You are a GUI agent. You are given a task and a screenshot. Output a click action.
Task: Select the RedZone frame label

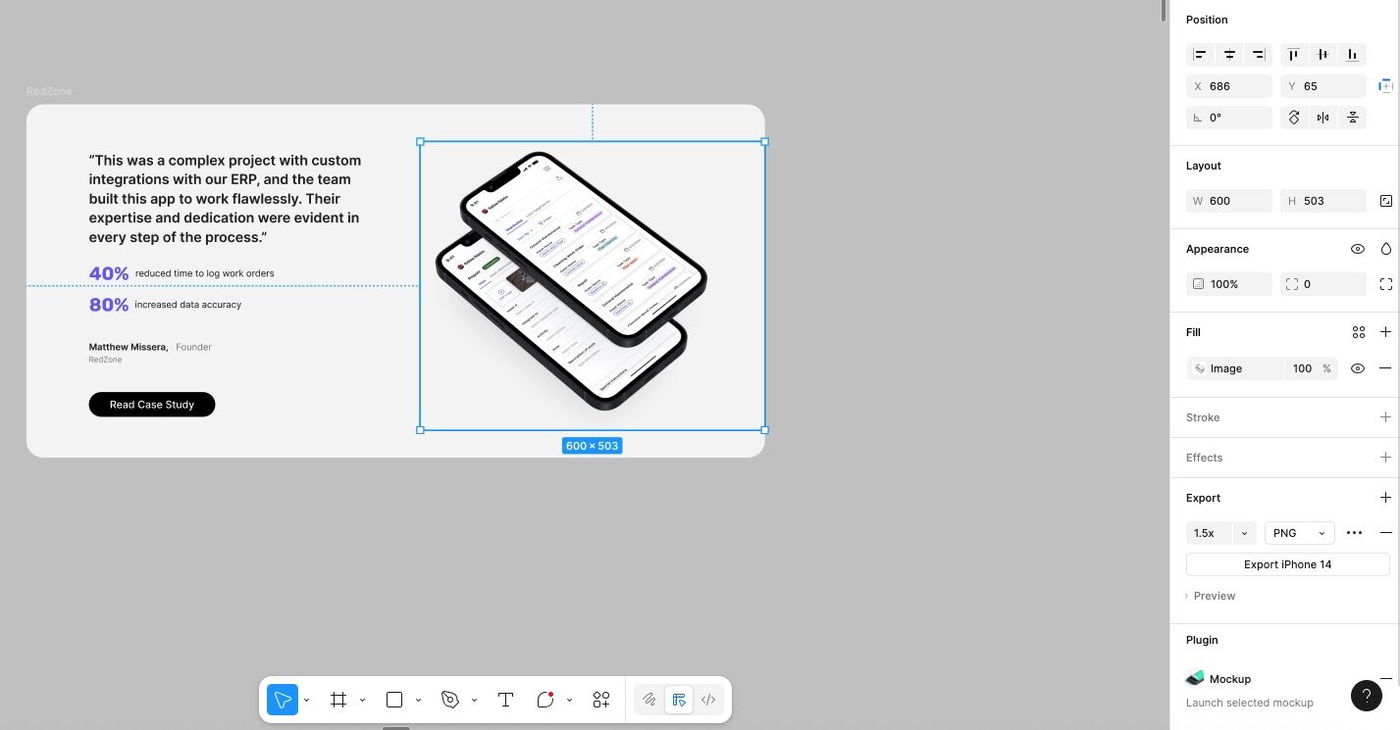[49, 91]
